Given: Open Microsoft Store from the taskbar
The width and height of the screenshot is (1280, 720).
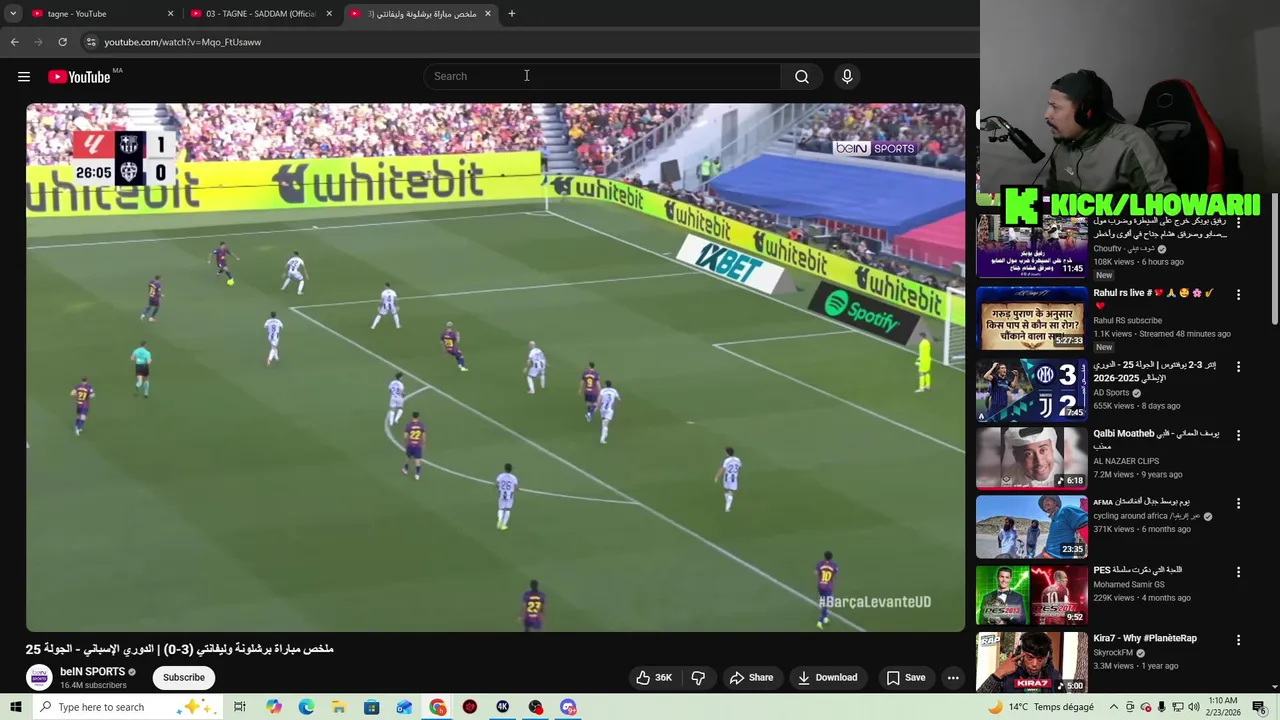Looking at the screenshot, I should pyautogui.click(x=372, y=707).
